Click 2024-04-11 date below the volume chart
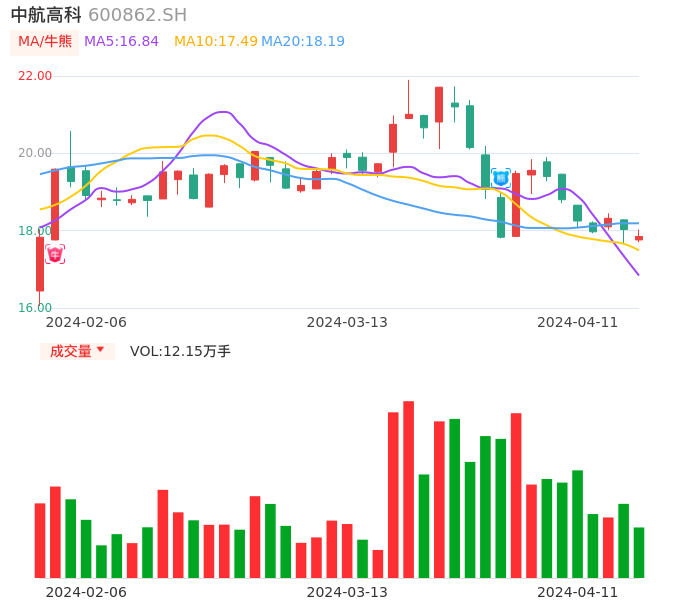This screenshot has height=606, width=686. (x=578, y=592)
